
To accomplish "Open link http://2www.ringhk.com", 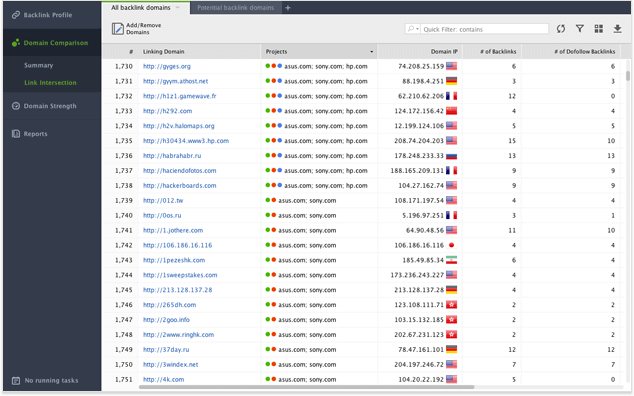I will 178,335.
